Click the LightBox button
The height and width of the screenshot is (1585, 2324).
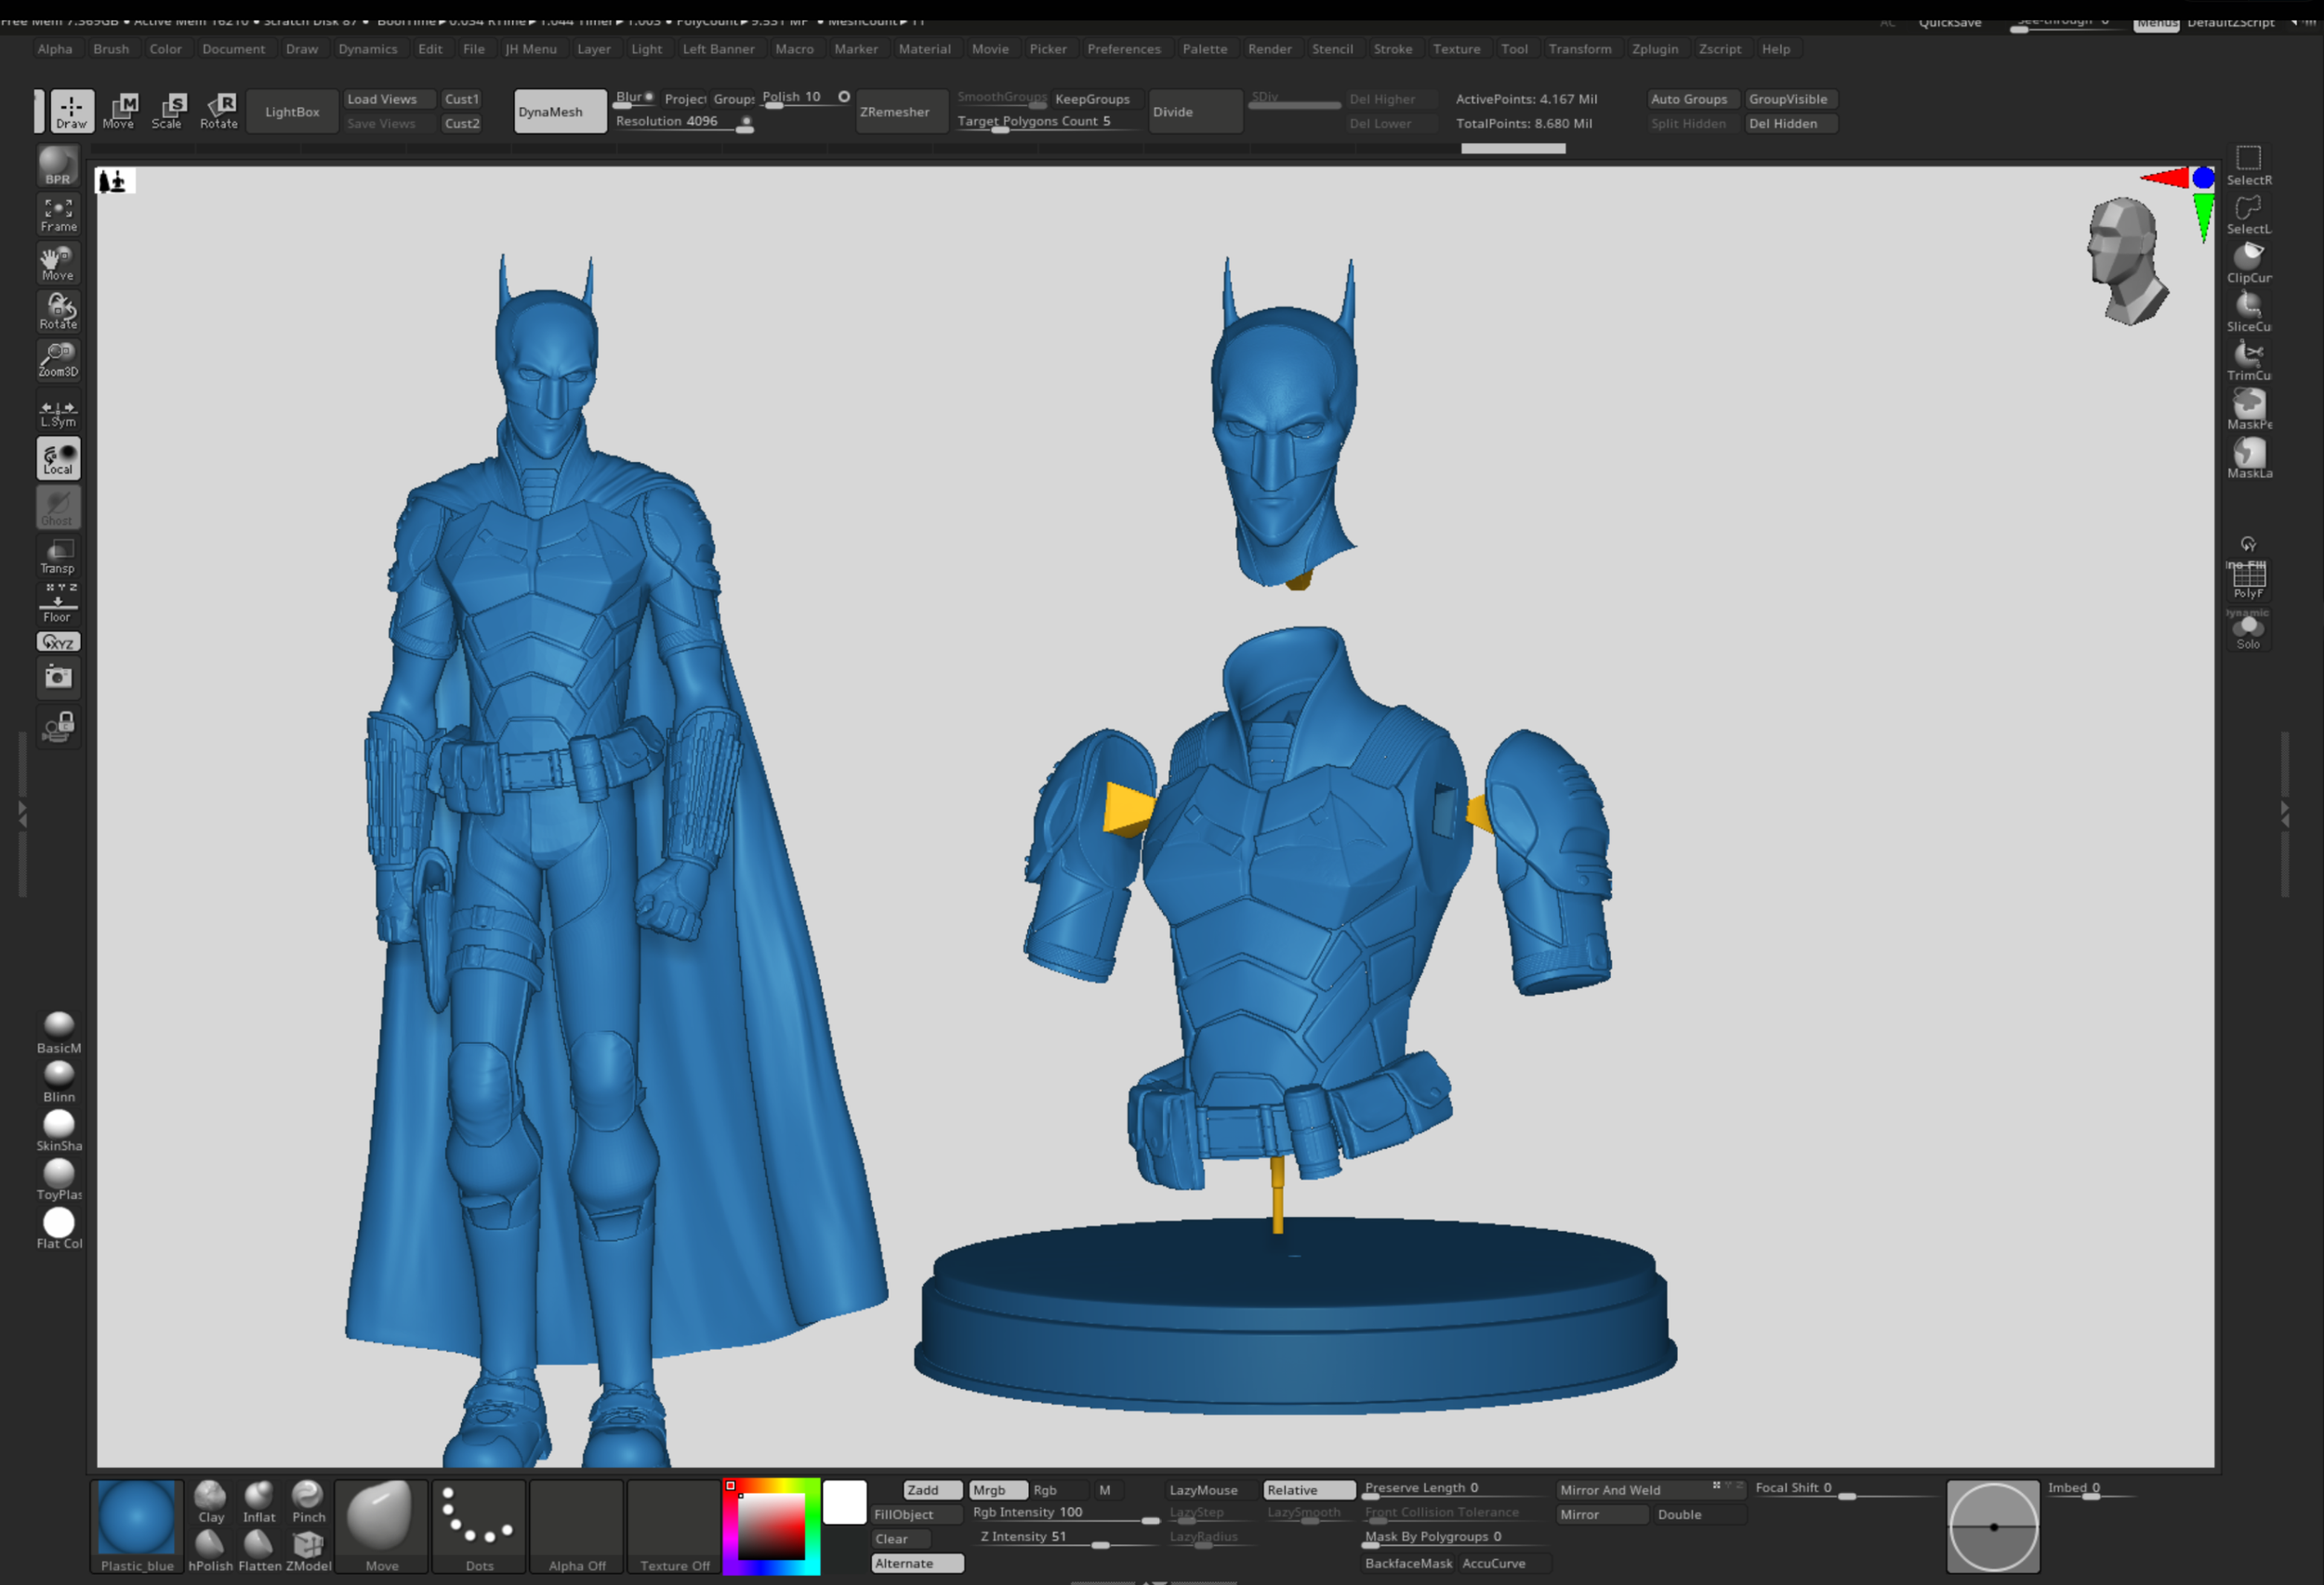tap(292, 111)
